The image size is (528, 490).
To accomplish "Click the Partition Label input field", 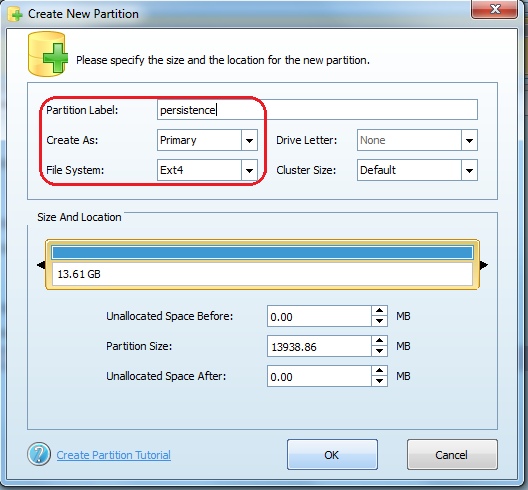I will 317,110.
